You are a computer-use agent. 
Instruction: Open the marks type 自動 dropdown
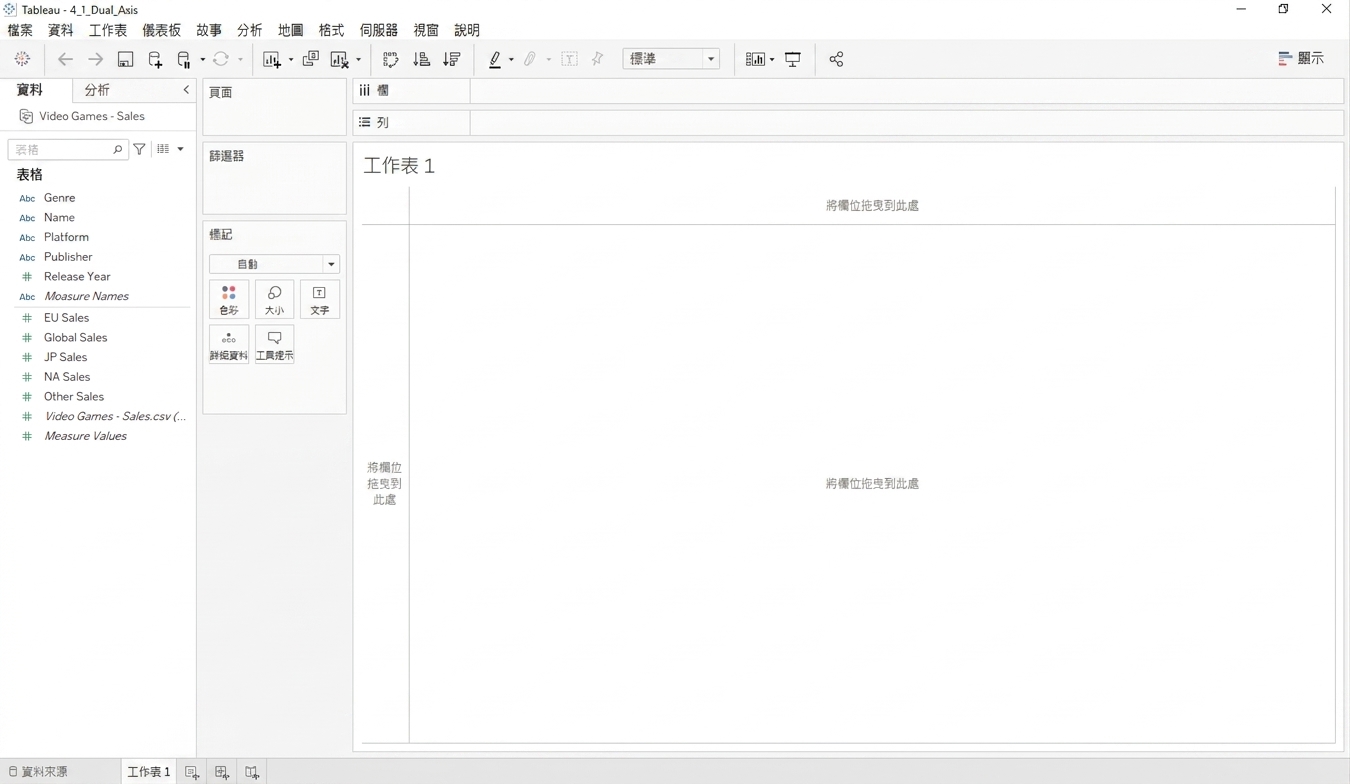coord(274,264)
